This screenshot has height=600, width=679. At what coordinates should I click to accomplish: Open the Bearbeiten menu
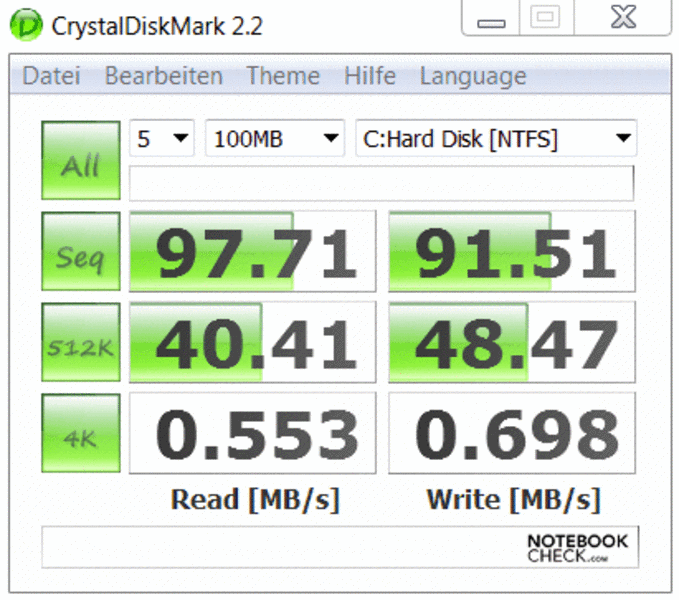164,76
